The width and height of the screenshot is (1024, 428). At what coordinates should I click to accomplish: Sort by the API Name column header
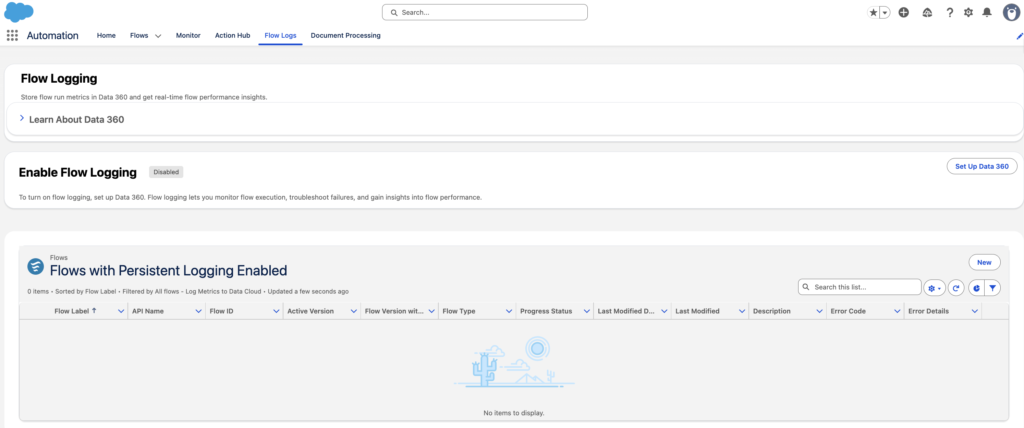(x=148, y=311)
